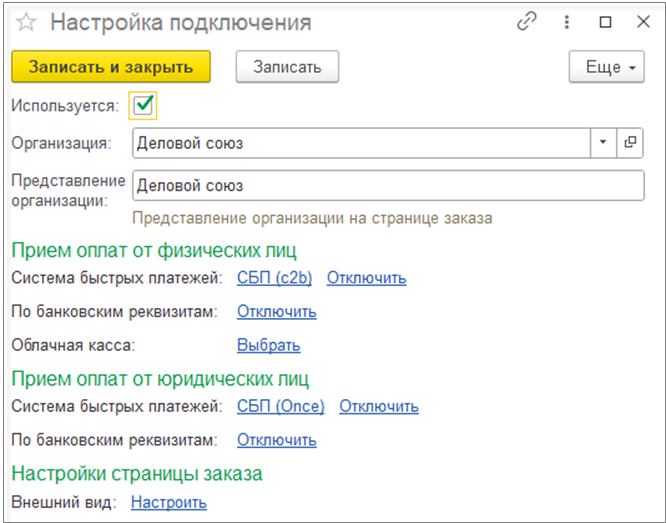Add window to favorites with star icon
This screenshot has height=523, width=666.
(x=27, y=23)
